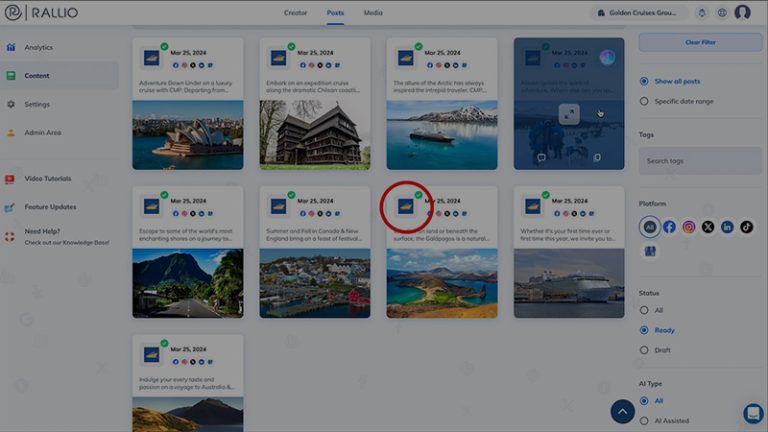Image resolution: width=768 pixels, height=432 pixels.
Task: Switch to the Creator tab
Action: (295, 13)
